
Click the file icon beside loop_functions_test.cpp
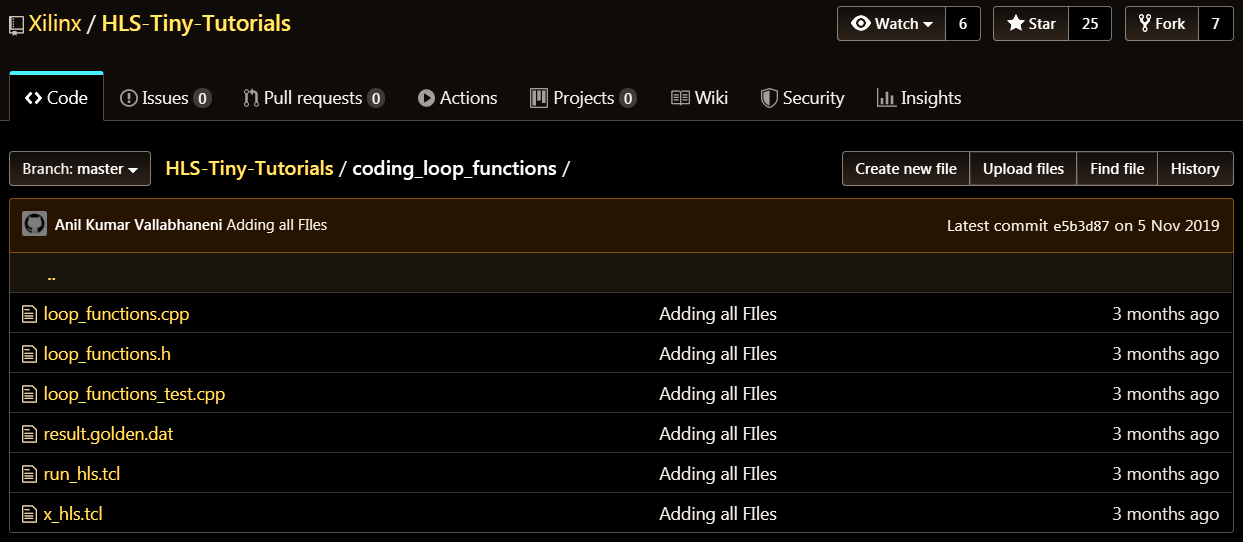(x=29, y=394)
